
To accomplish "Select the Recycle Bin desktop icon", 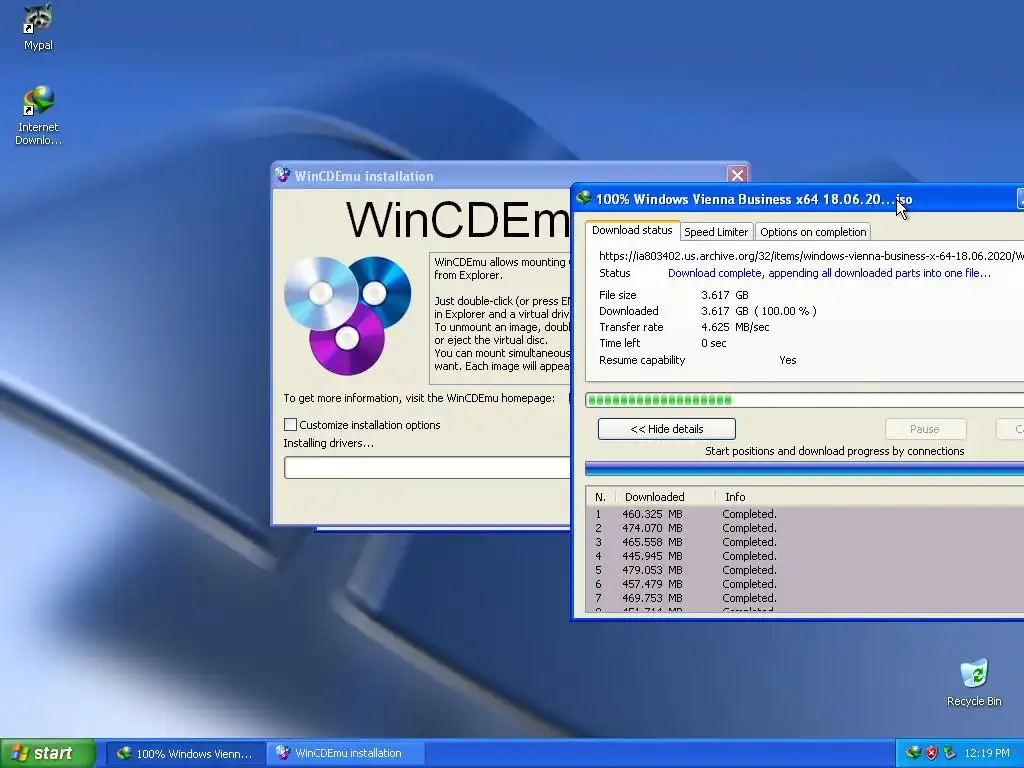I will (x=974, y=682).
